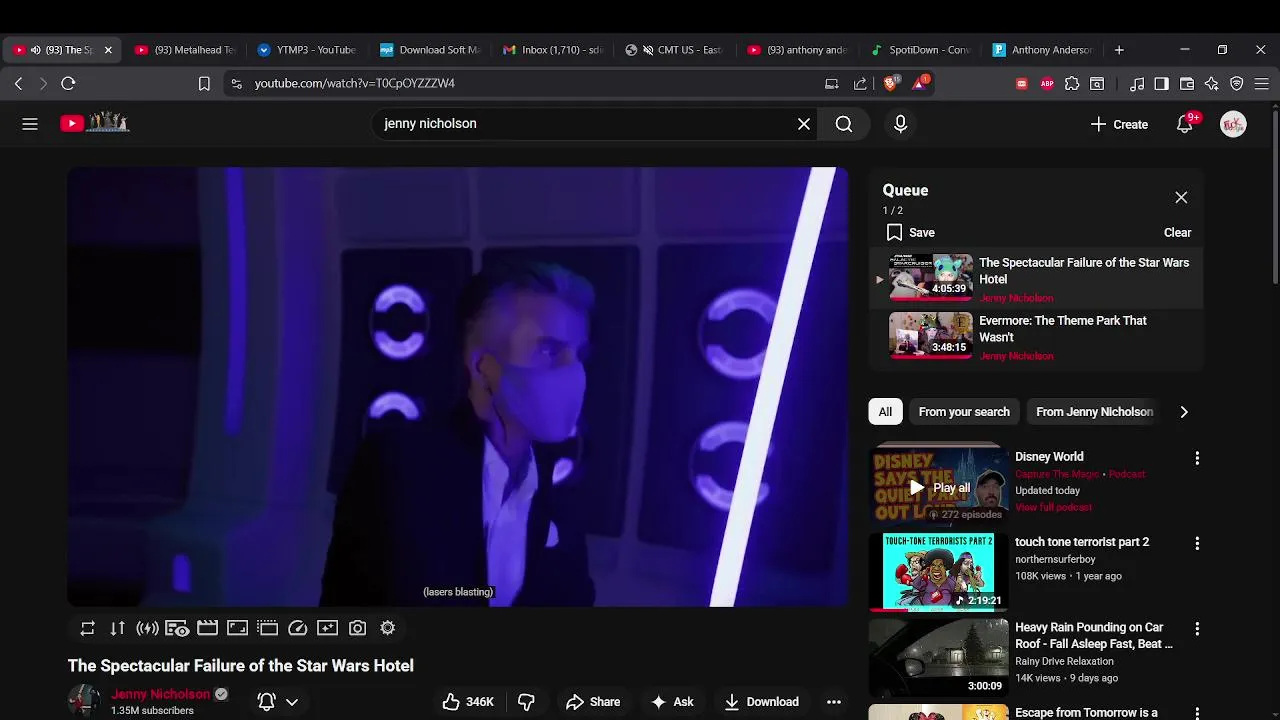Viewport: 1280px width, 720px height.
Task: Click the Brave Shields lion icon
Action: tap(890, 84)
